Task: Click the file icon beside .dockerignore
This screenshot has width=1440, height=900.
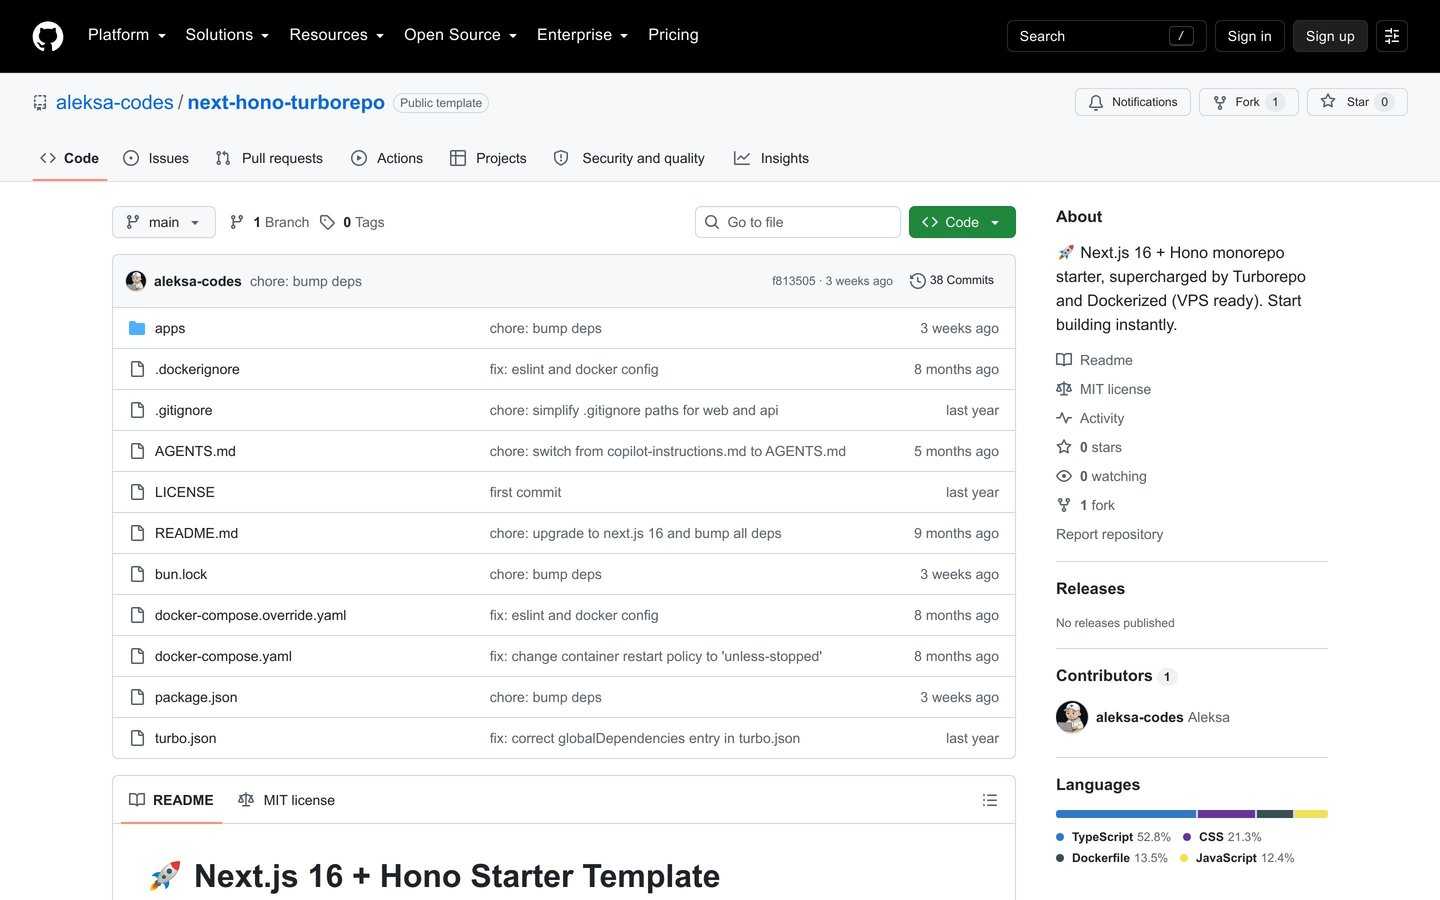Action: [x=137, y=369]
